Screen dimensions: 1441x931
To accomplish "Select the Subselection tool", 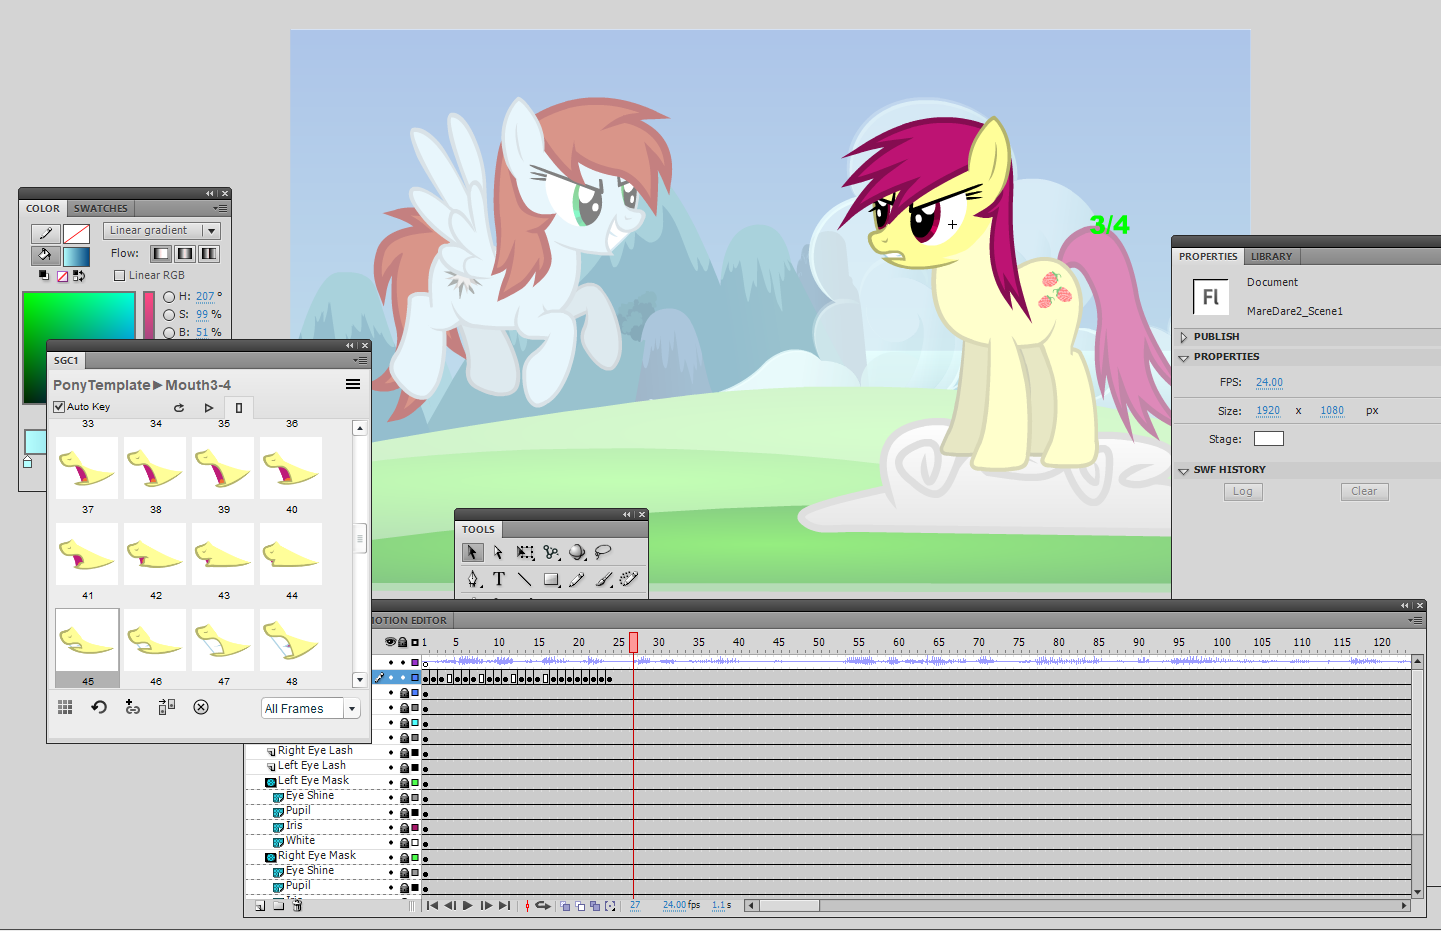I will pos(498,552).
